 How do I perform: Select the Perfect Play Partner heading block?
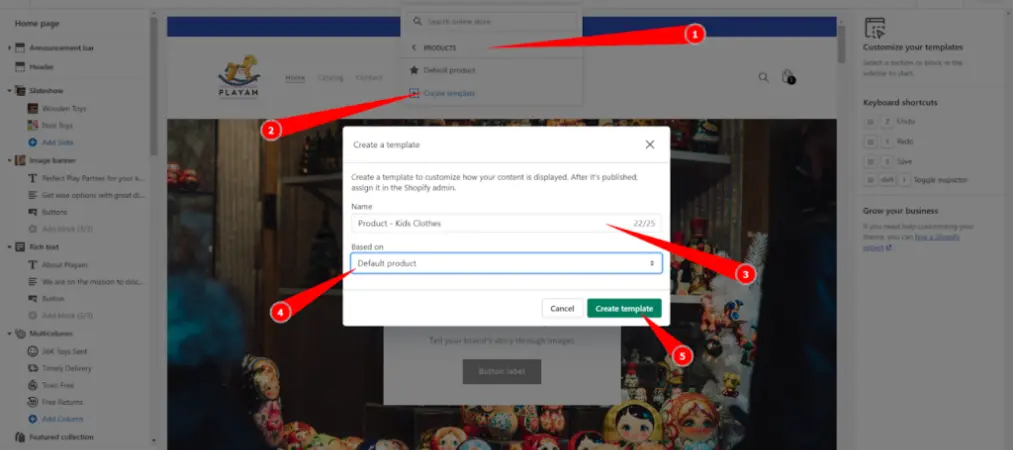[94, 178]
